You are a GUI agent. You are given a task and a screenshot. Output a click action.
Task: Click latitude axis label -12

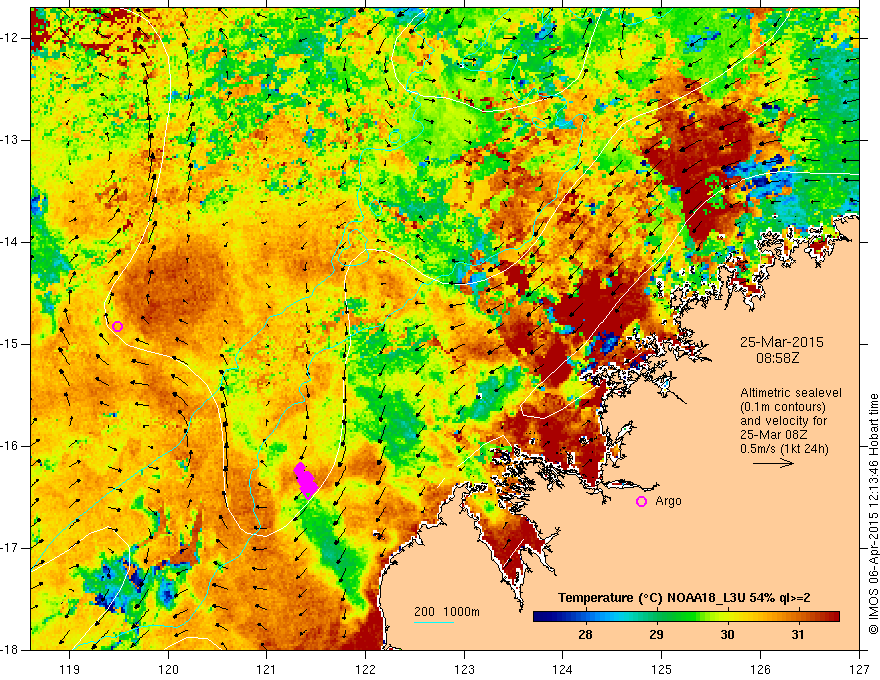10,38
